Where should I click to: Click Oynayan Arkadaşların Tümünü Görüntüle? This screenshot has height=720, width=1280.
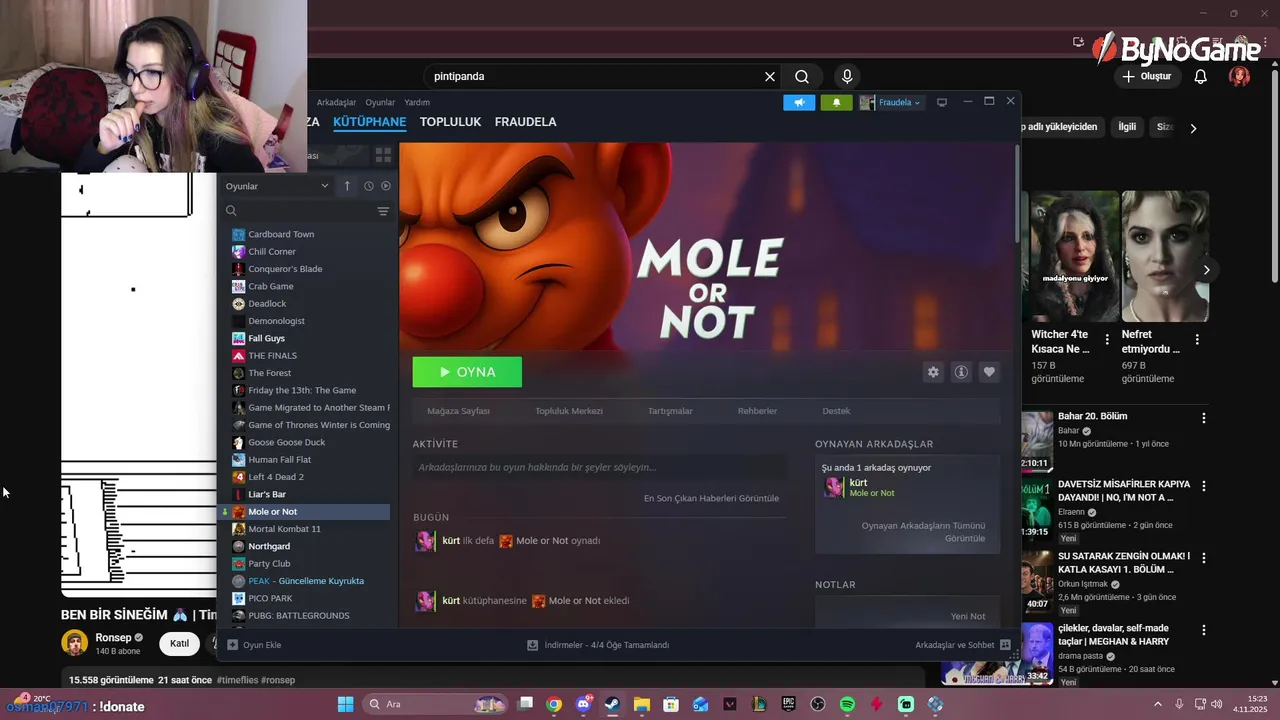coord(923,531)
